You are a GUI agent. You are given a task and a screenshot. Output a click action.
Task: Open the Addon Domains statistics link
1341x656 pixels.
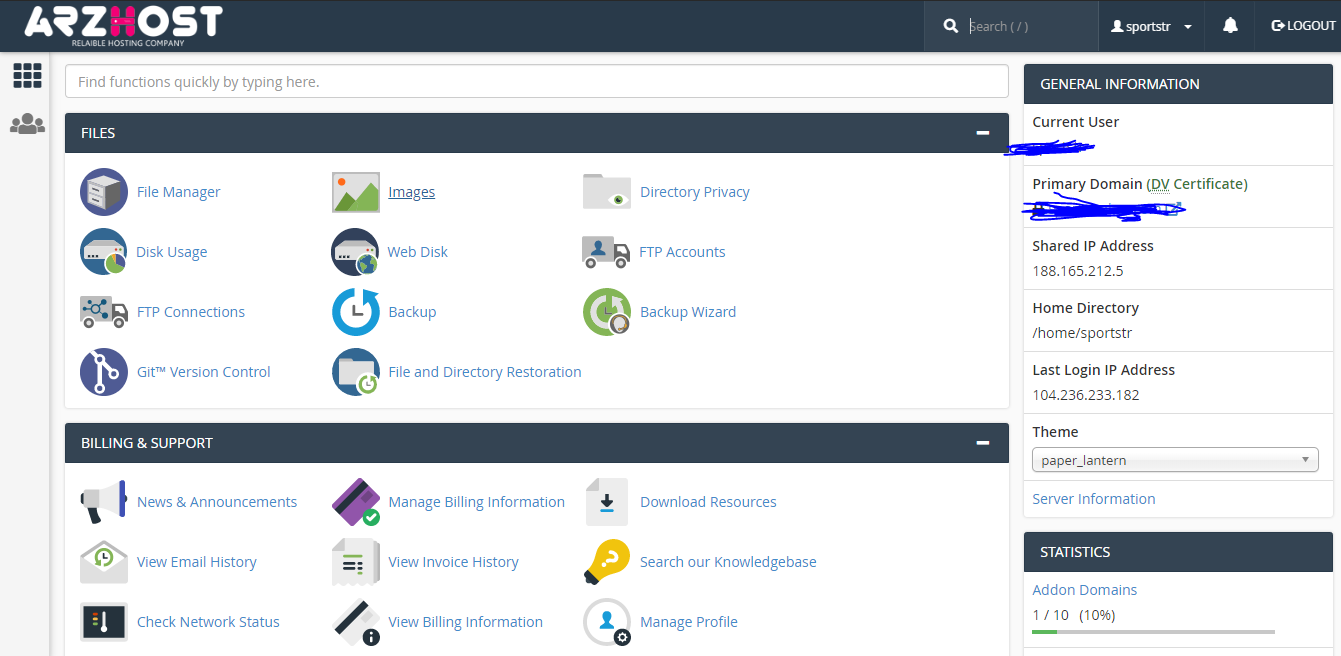[x=1084, y=590]
